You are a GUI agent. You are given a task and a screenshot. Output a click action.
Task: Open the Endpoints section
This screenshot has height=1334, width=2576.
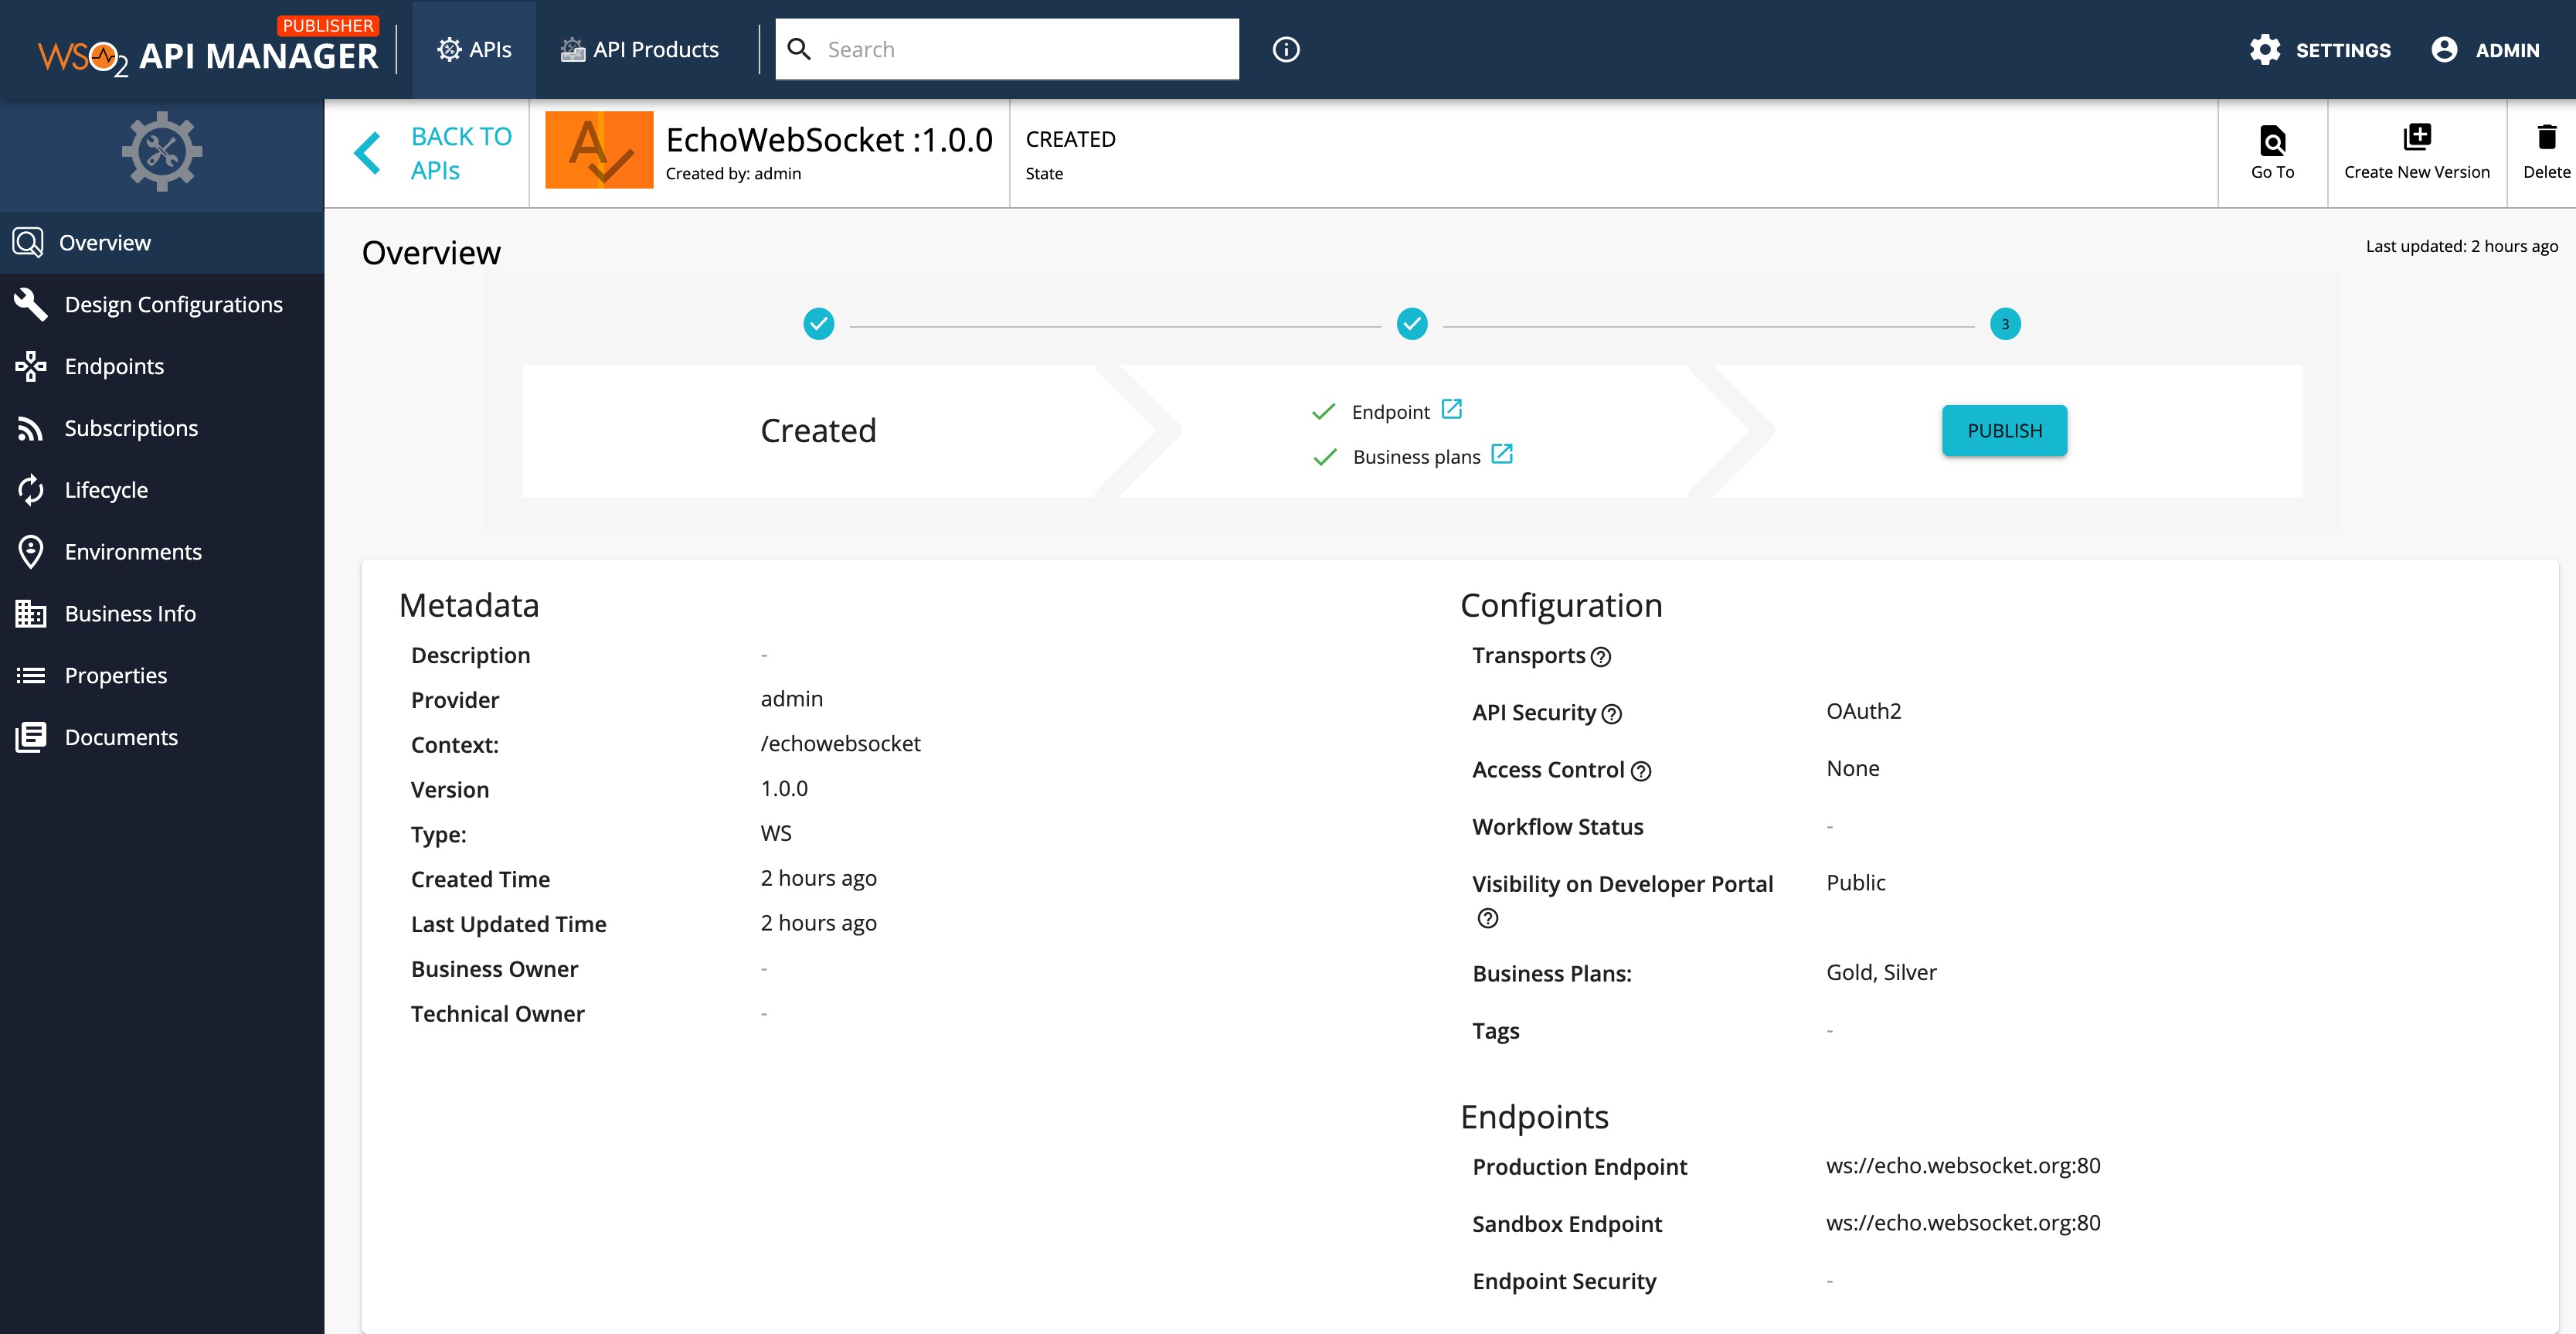click(114, 366)
